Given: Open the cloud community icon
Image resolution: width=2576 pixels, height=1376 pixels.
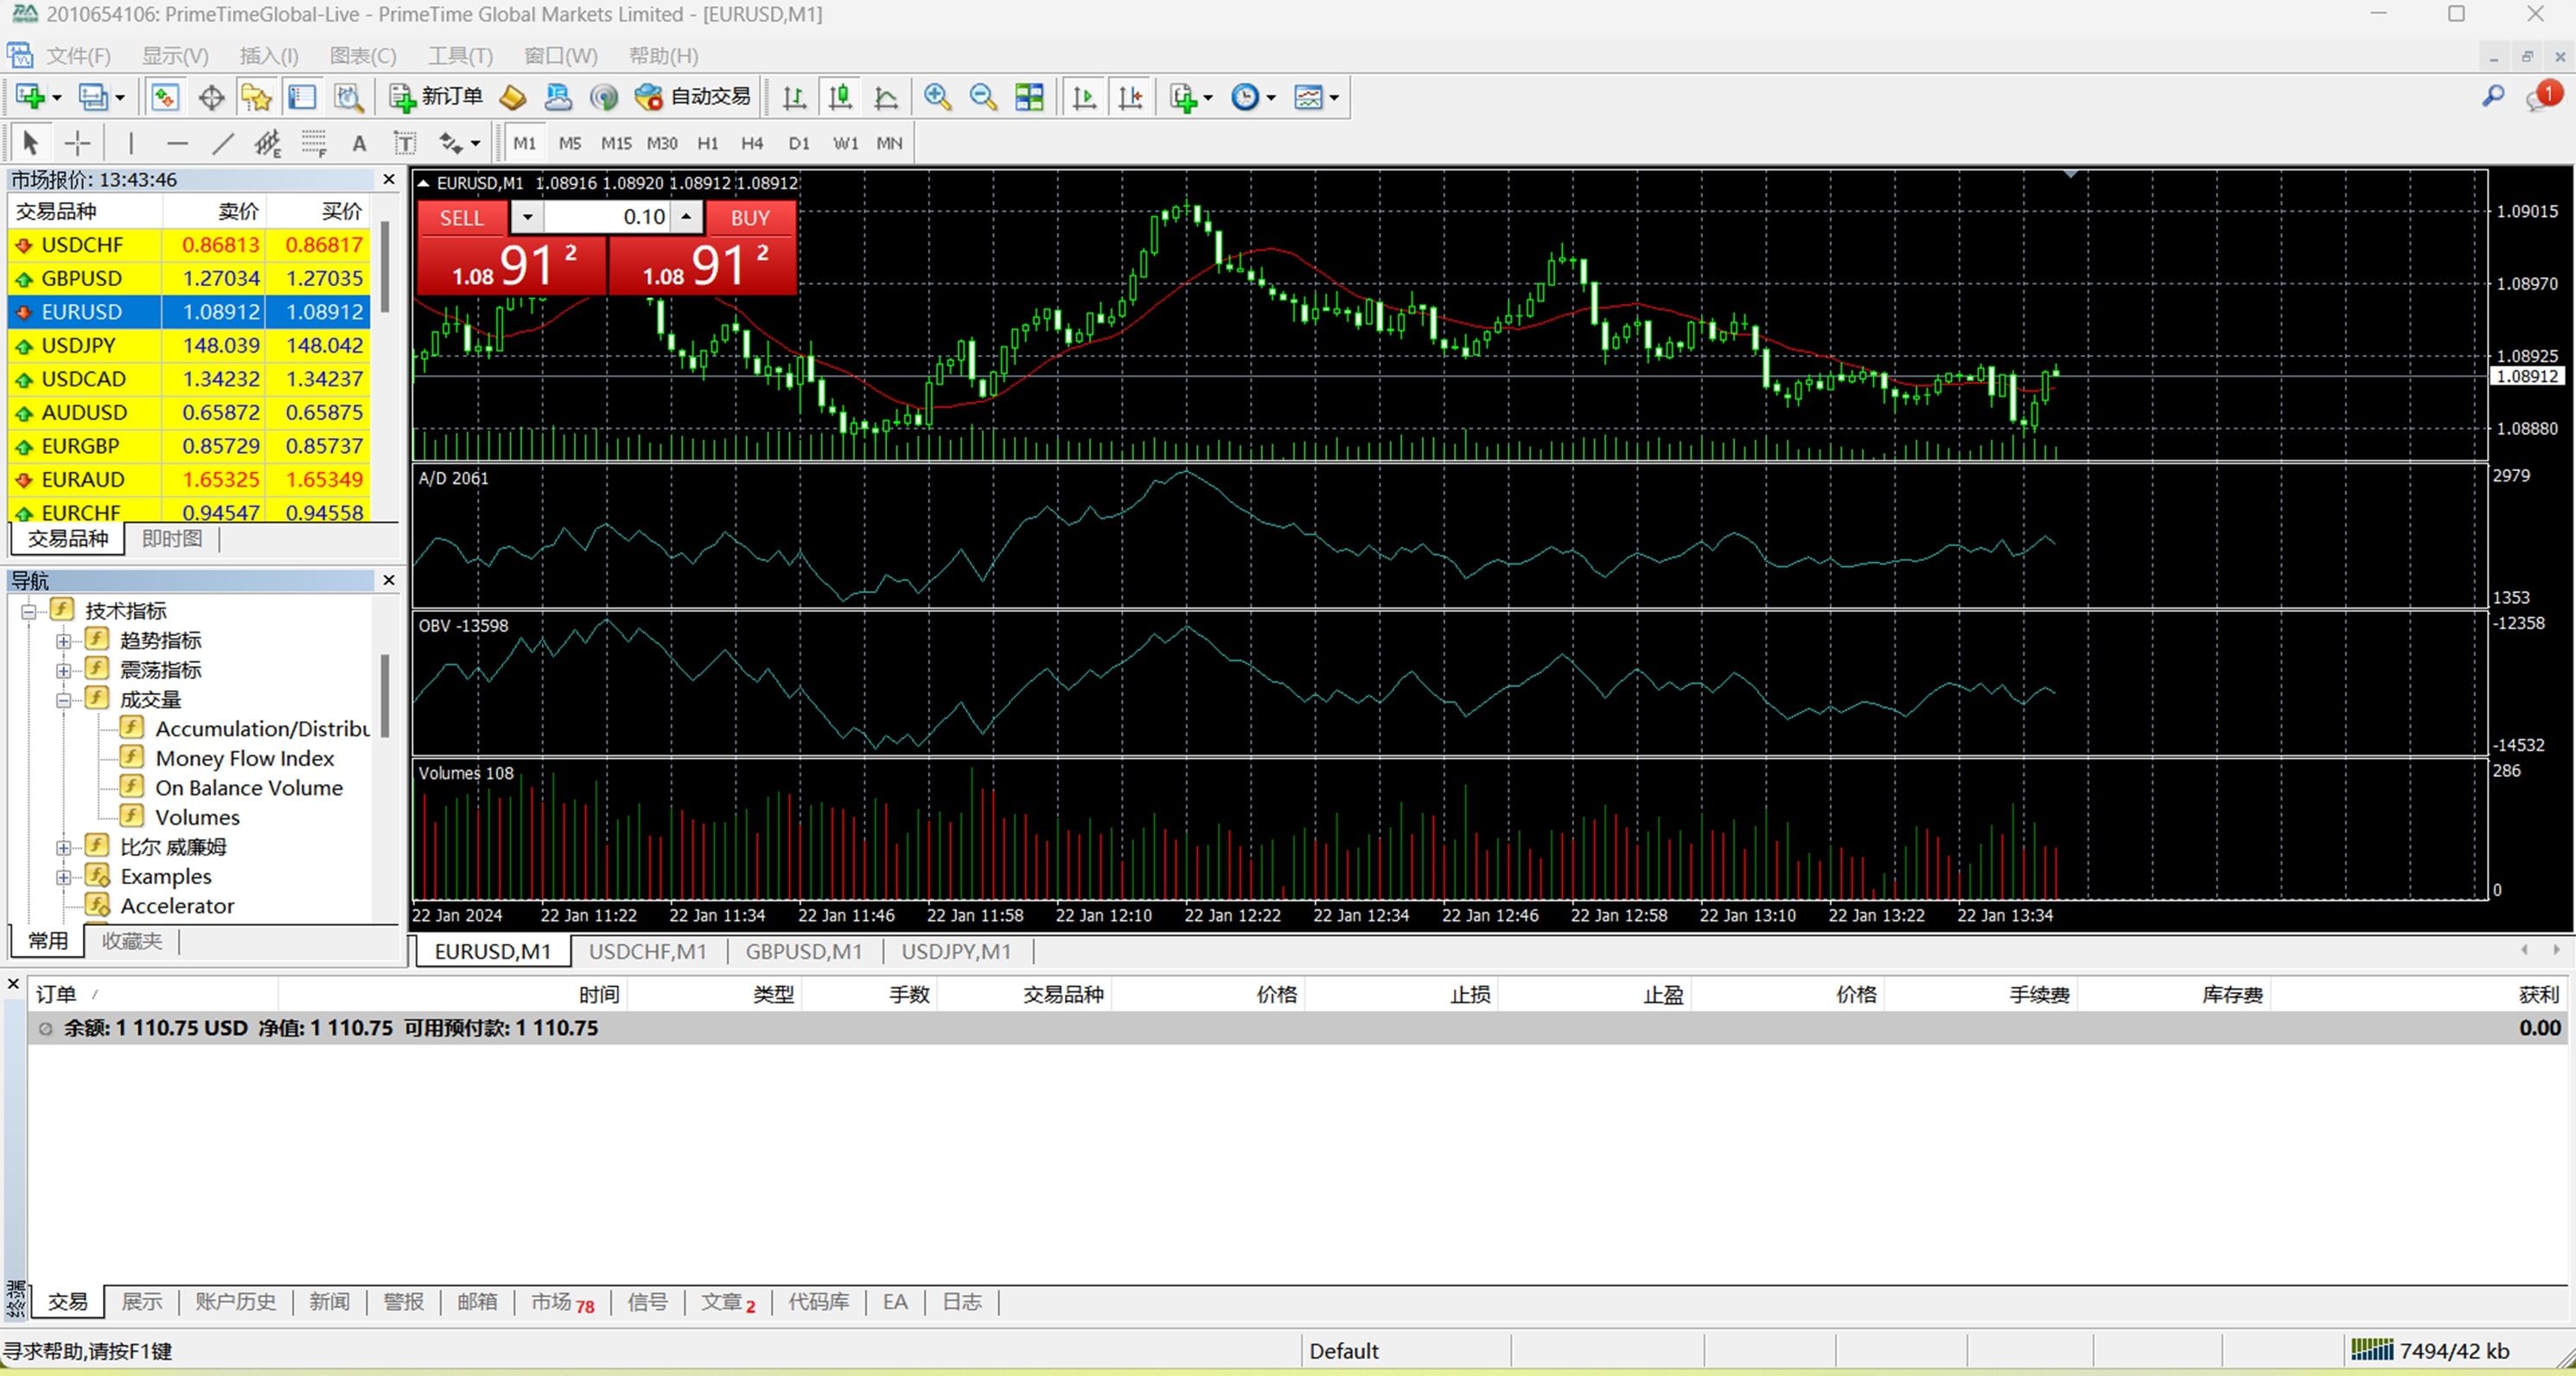Looking at the screenshot, I should pos(558,97).
